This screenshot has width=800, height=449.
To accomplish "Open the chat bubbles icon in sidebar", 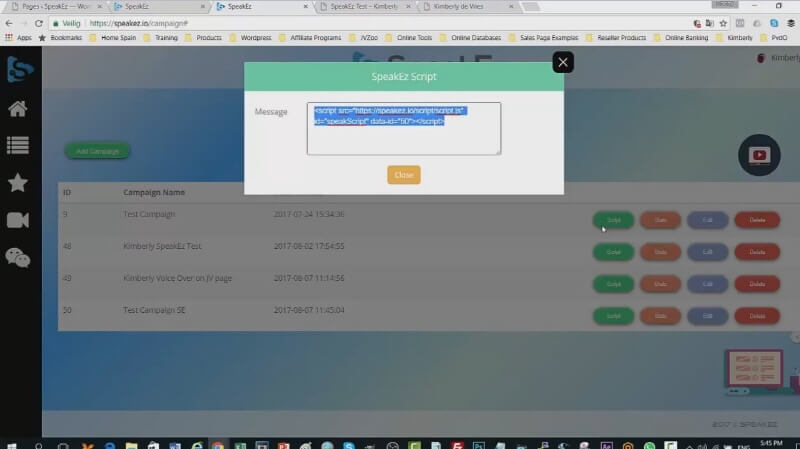I will pyautogui.click(x=17, y=258).
